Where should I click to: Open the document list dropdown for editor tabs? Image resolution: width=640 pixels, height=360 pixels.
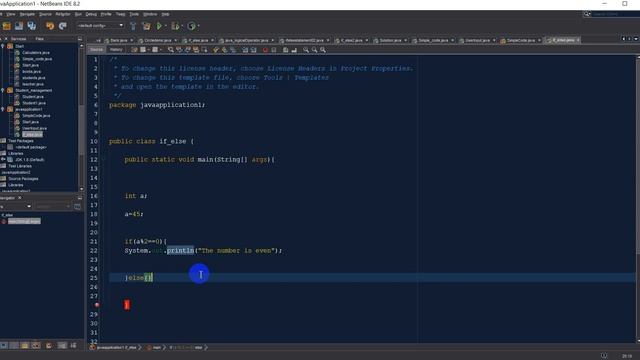pos(636,39)
